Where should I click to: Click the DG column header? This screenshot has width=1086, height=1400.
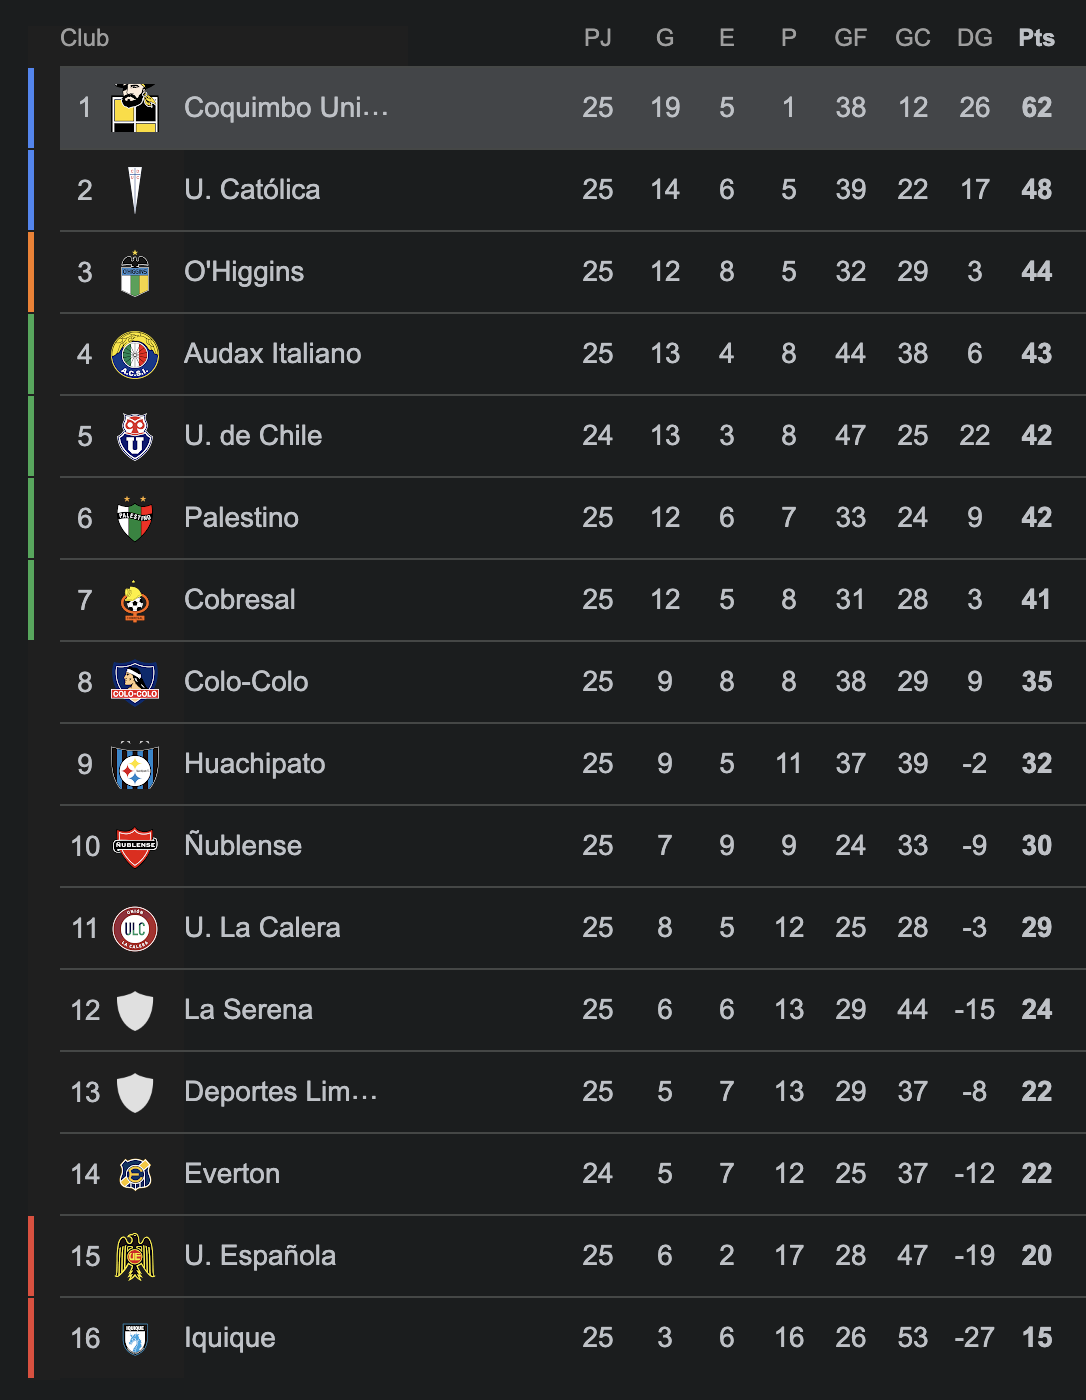point(974,38)
